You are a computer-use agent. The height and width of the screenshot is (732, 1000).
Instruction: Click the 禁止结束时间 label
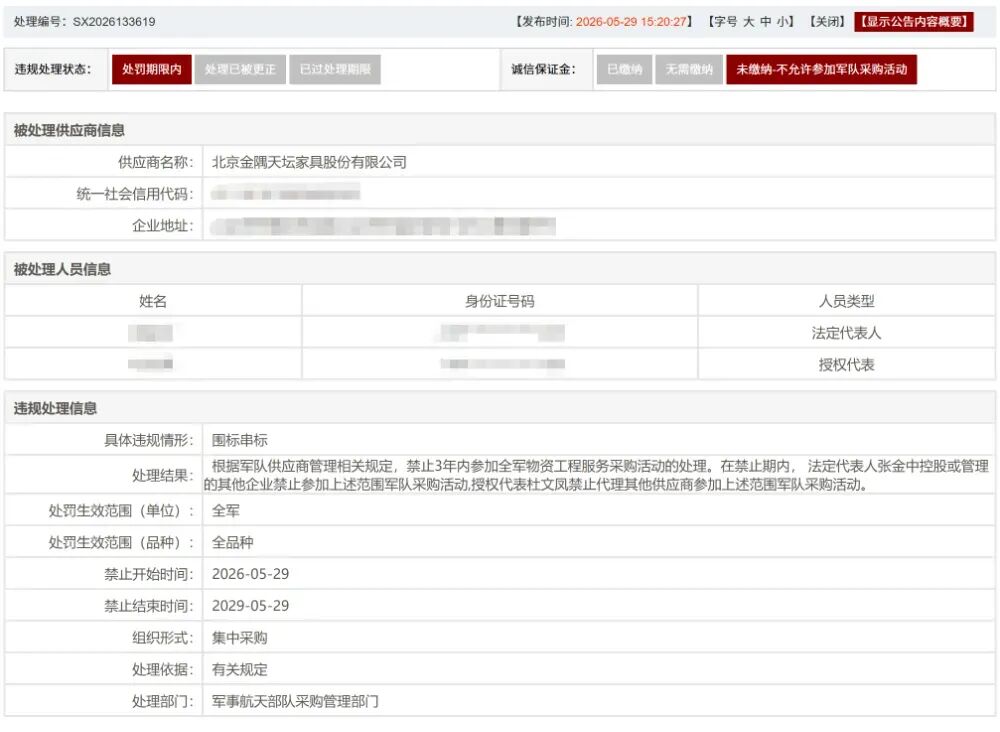coord(149,606)
